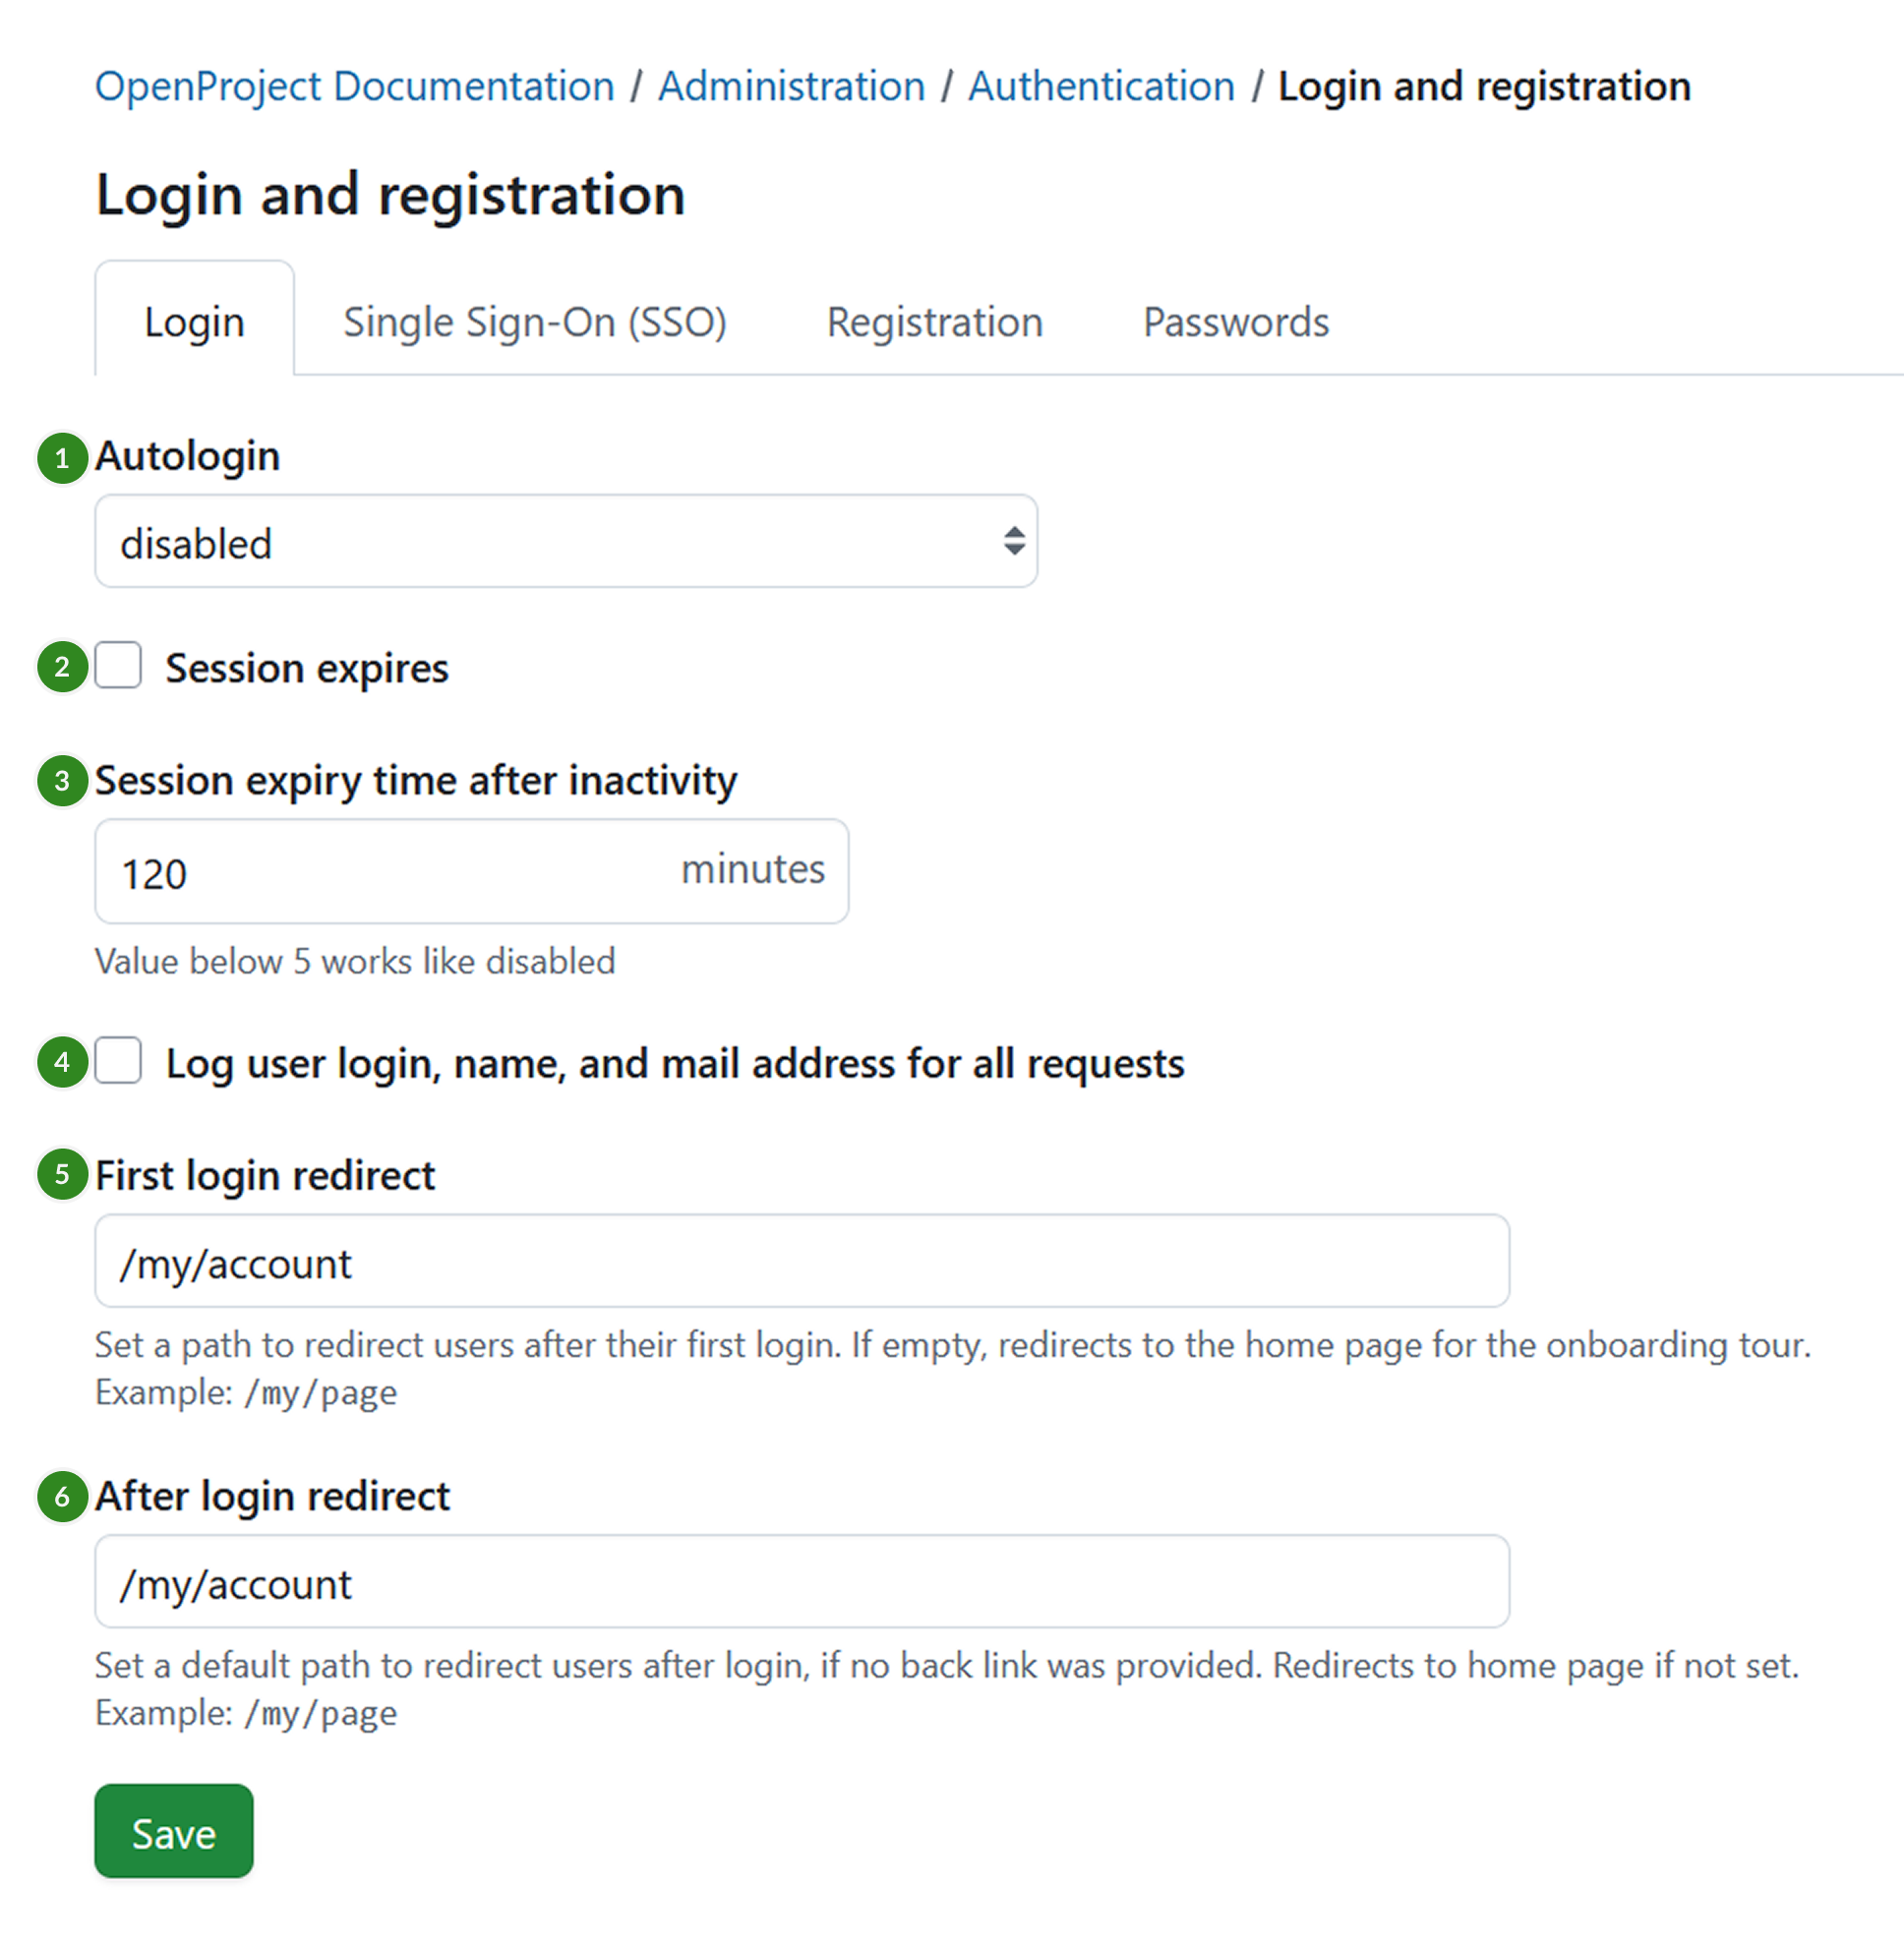The height and width of the screenshot is (1947, 1904).
Task: Click the green badge 3 near Session expiry time
Action: coord(62,781)
